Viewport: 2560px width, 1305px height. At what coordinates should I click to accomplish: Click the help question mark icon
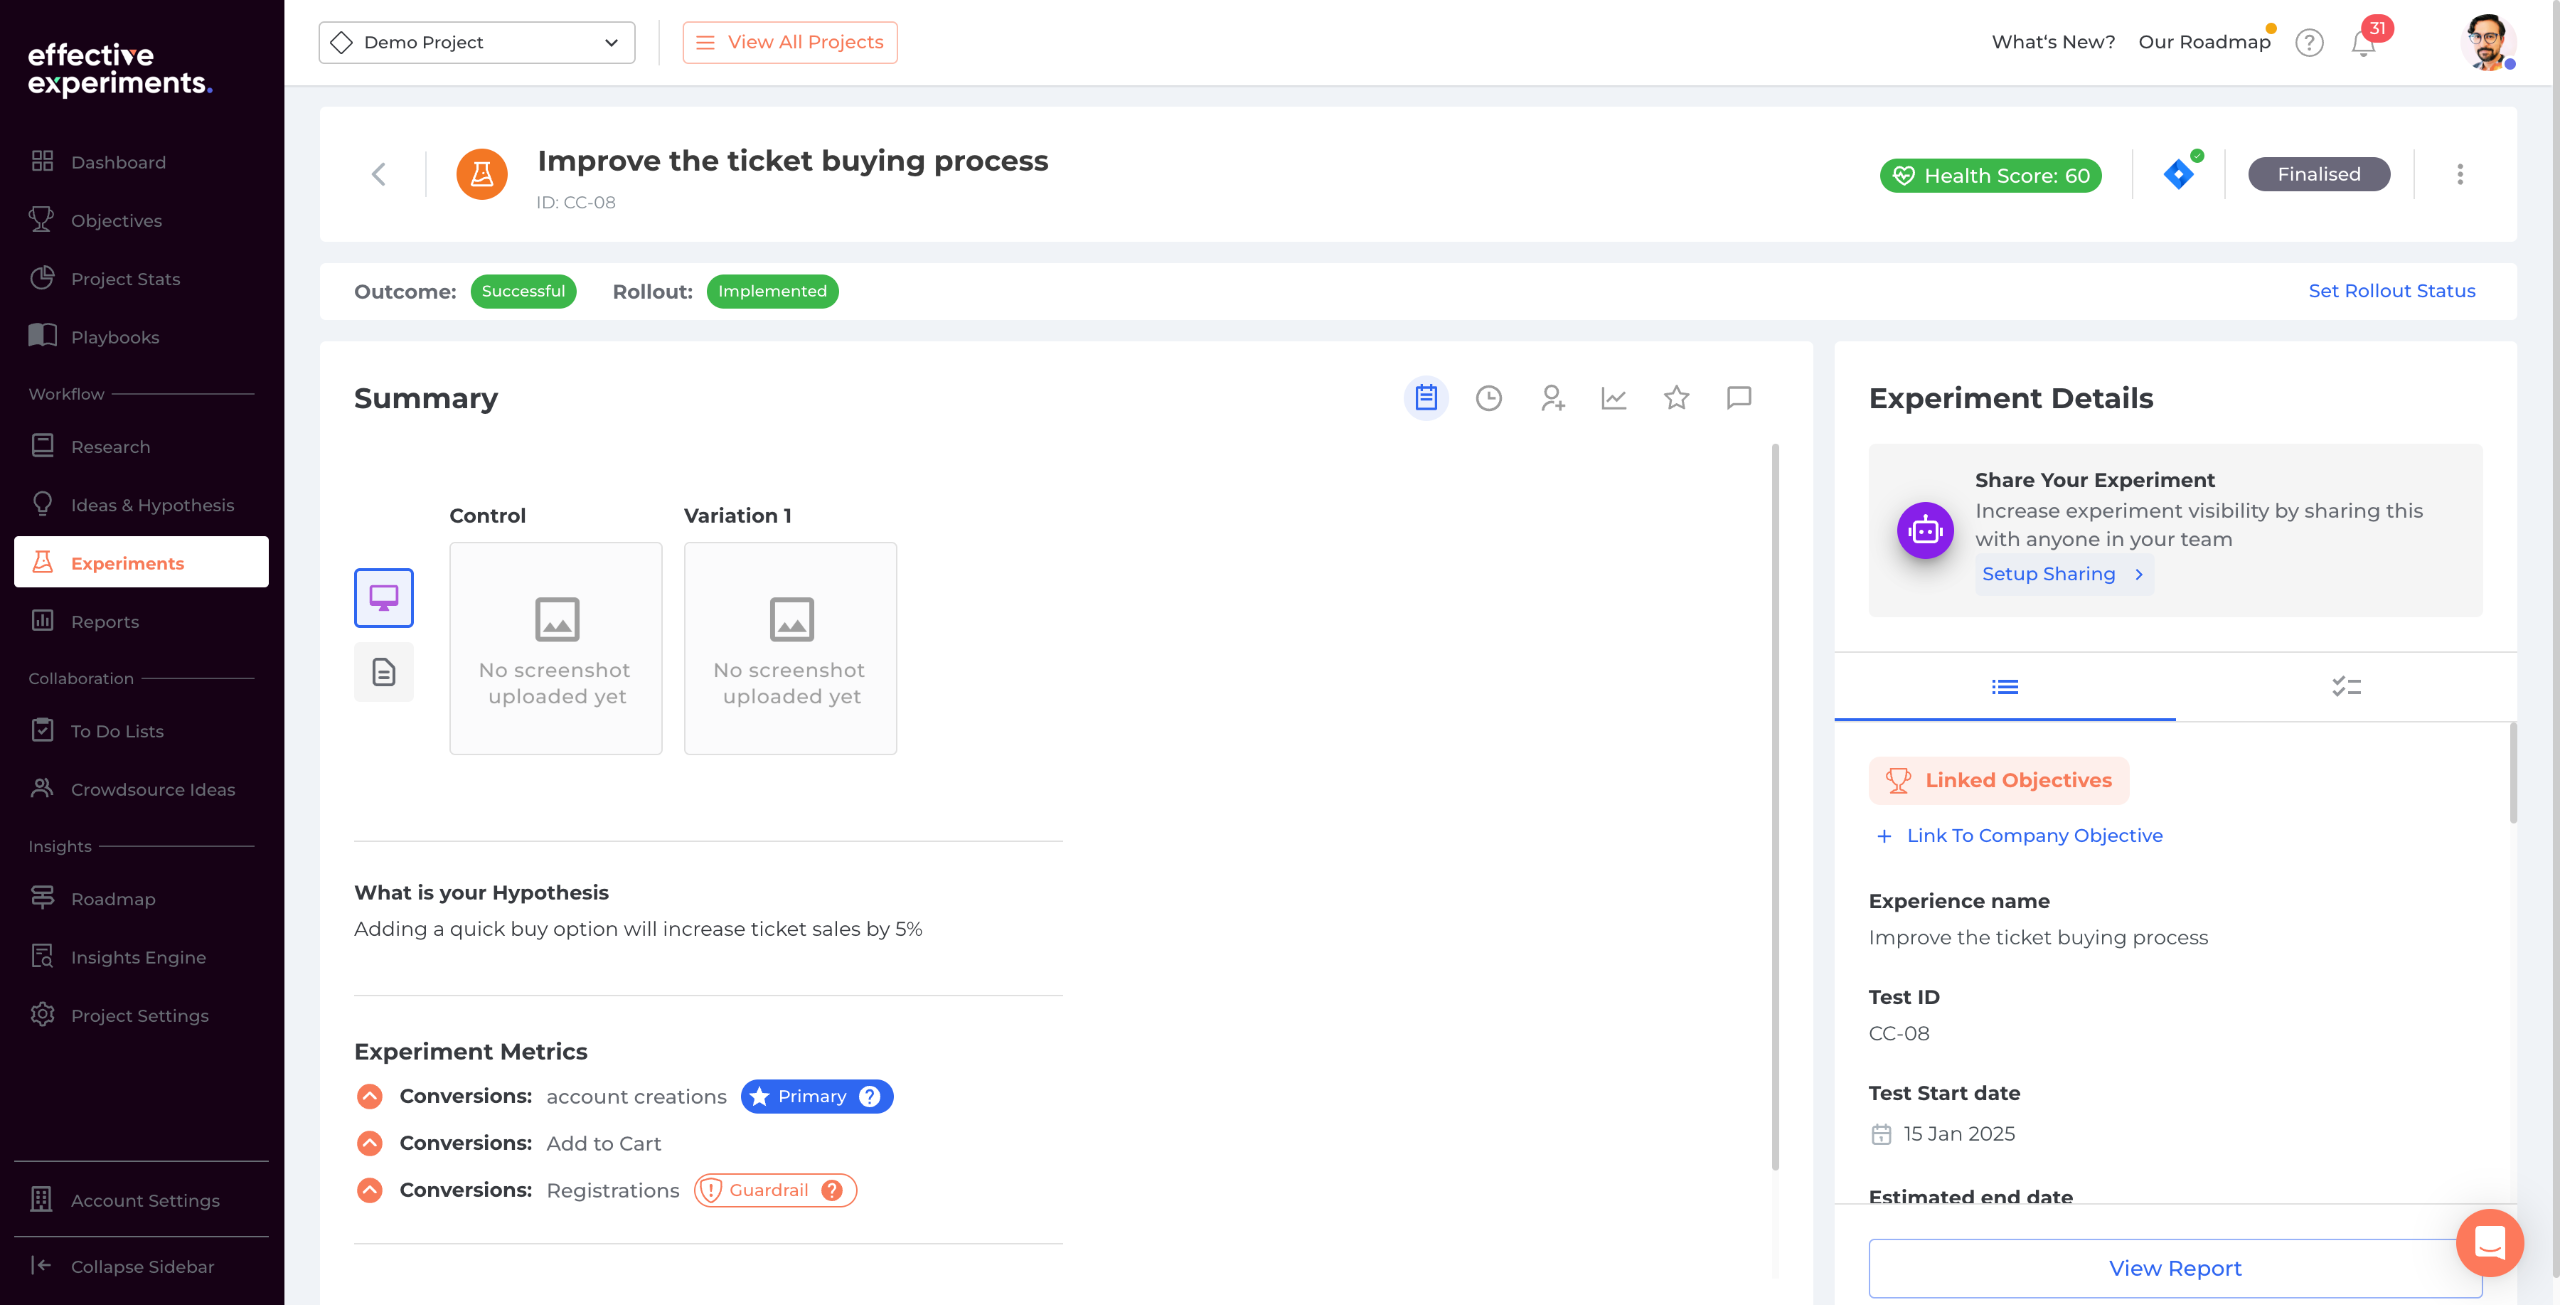2309,43
